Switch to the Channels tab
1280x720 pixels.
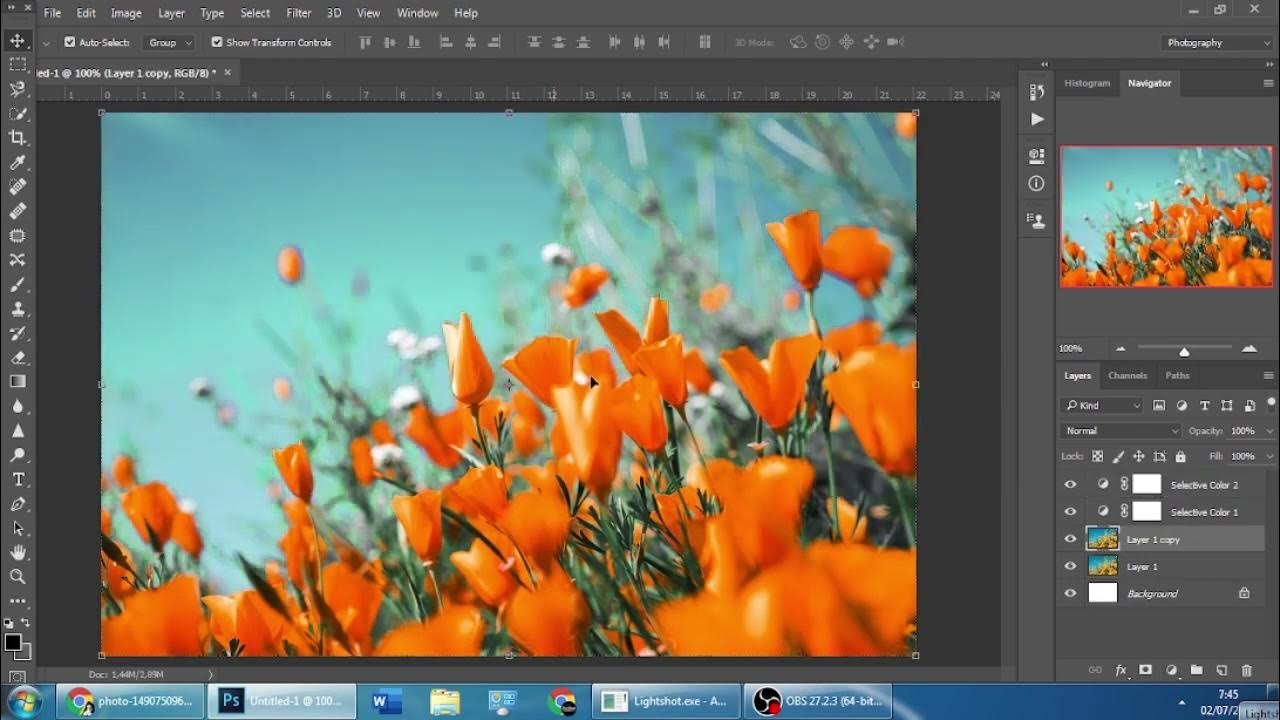coord(1127,375)
